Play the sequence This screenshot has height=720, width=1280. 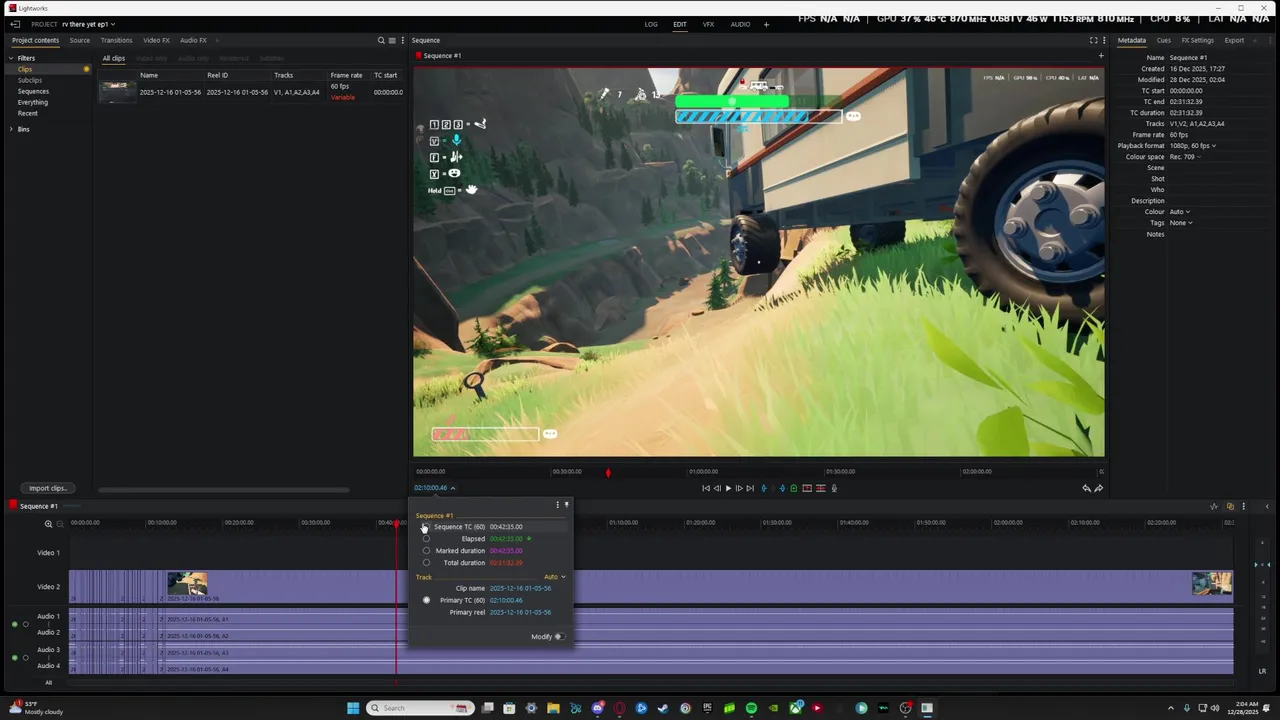click(728, 488)
